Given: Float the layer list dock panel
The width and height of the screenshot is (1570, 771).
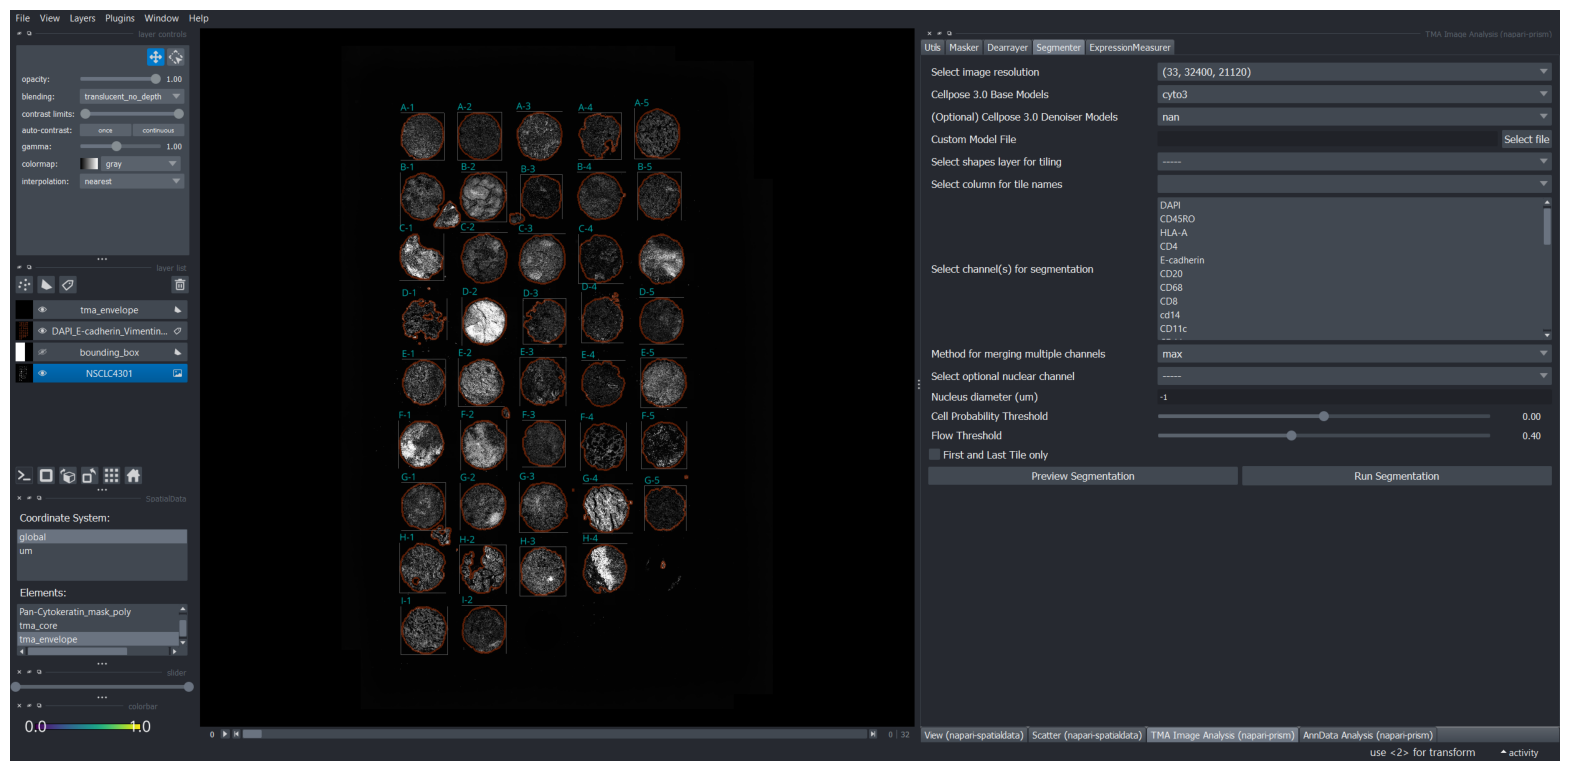Looking at the screenshot, I should [29, 268].
